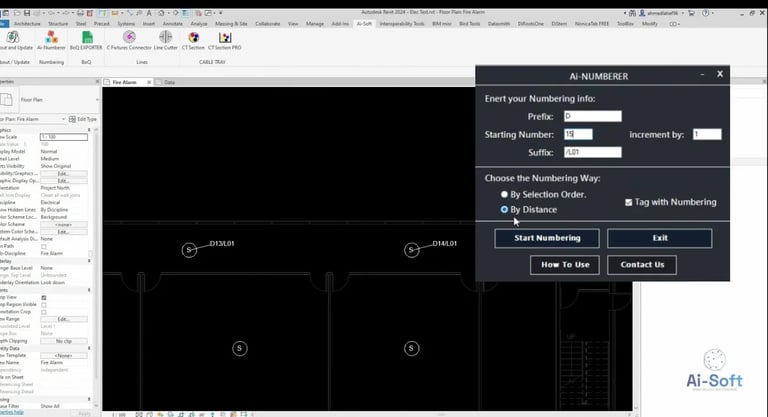This screenshot has width=768, height=417.
Task: Open the Systems ribbon tab
Action: tap(126, 24)
